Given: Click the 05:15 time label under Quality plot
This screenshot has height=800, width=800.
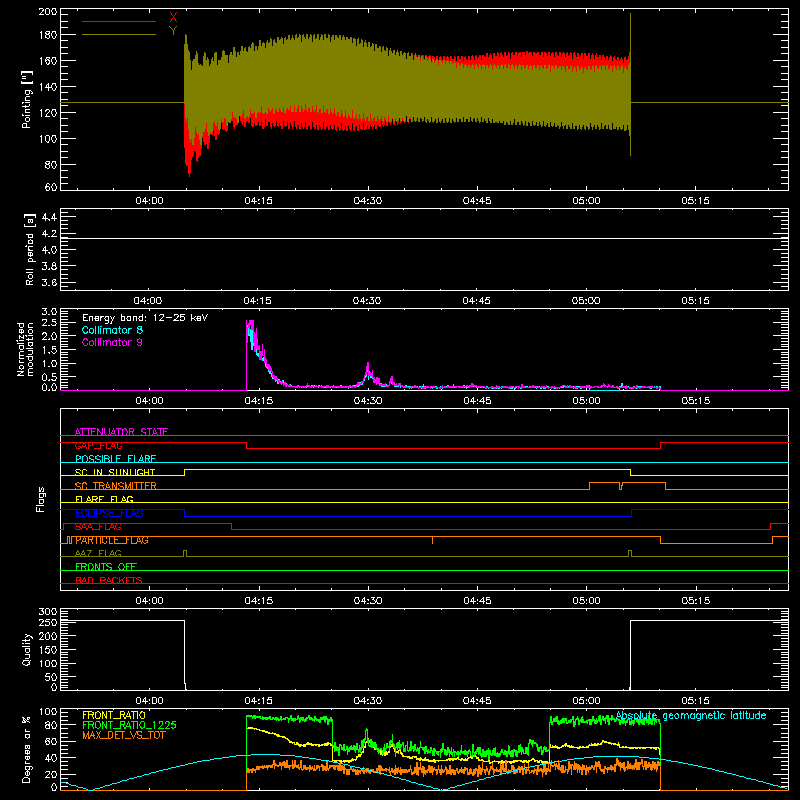Looking at the screenshot, I should click(695, 701).
